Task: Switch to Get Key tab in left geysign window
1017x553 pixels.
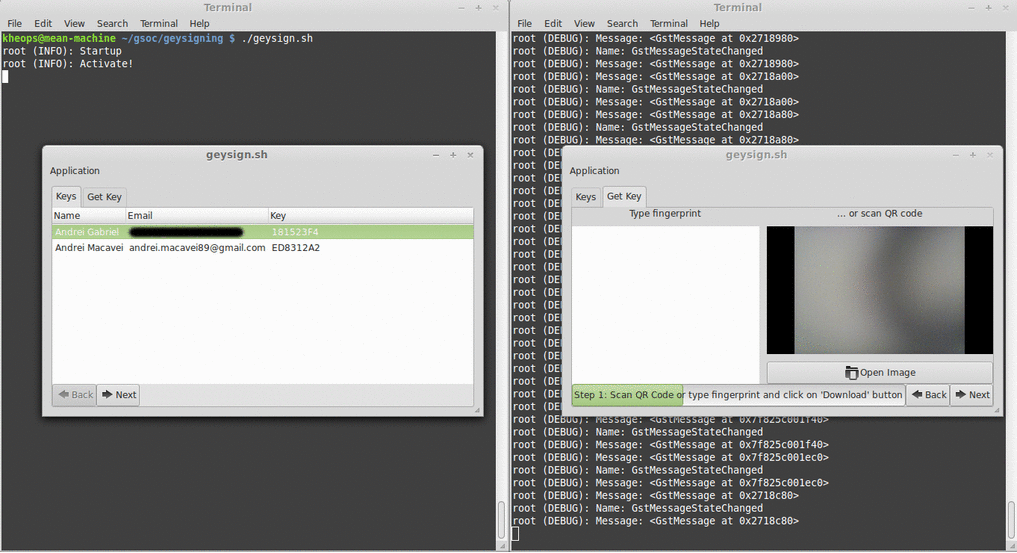Action: [x=104, y=197]
